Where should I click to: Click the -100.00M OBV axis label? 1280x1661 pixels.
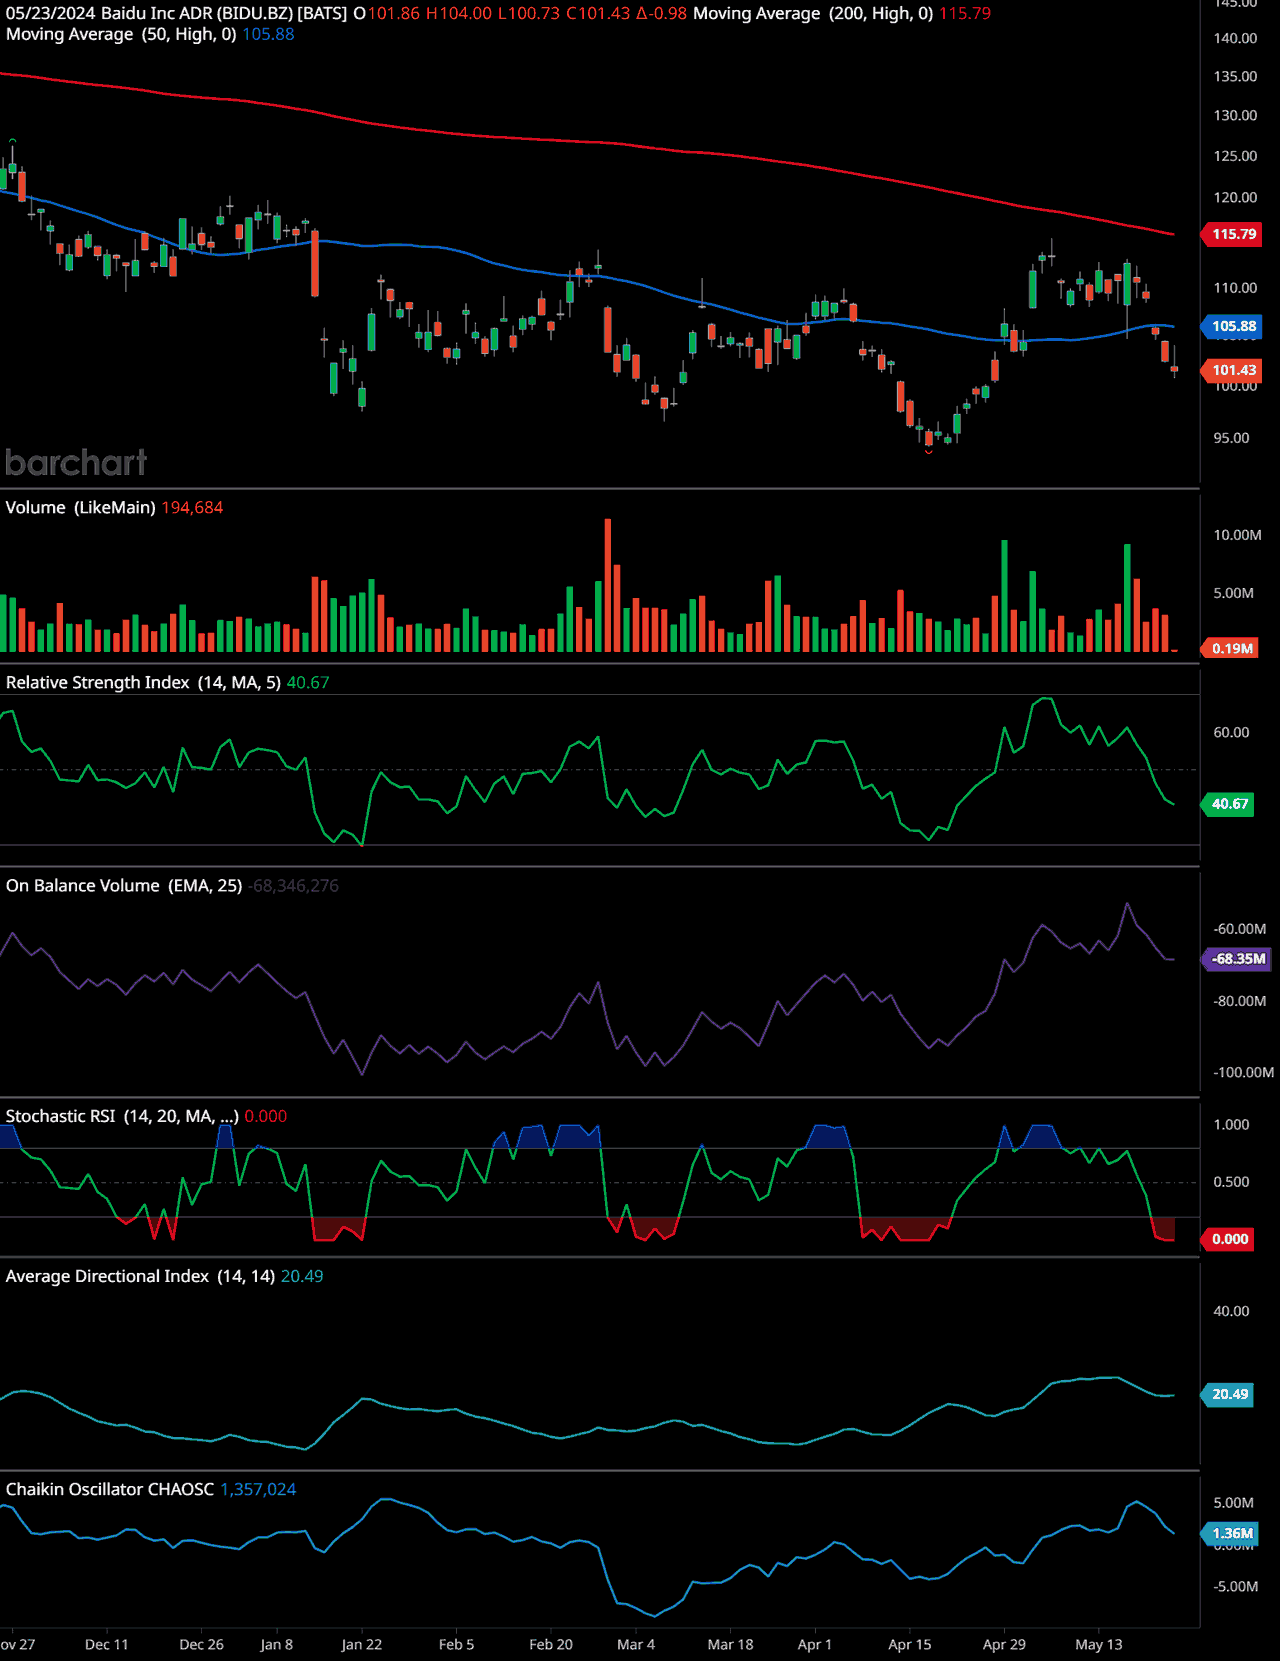[1243, 1073]
